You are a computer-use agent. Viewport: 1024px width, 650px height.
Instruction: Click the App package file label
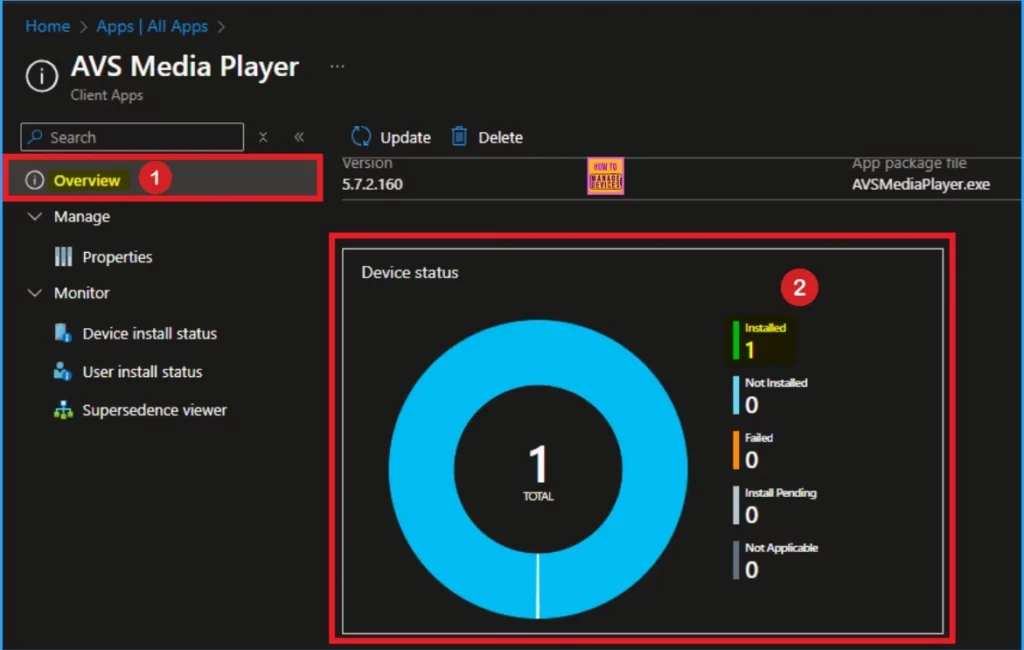point(909,163)
